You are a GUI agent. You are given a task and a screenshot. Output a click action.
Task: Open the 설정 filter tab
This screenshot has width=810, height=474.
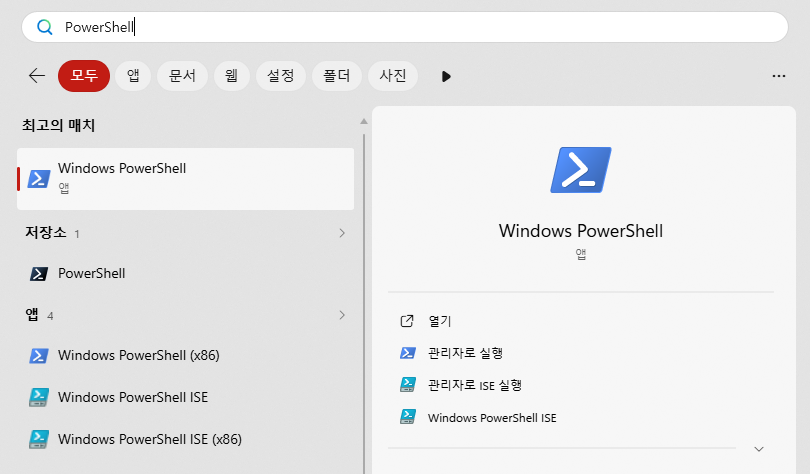pos(281,76)
